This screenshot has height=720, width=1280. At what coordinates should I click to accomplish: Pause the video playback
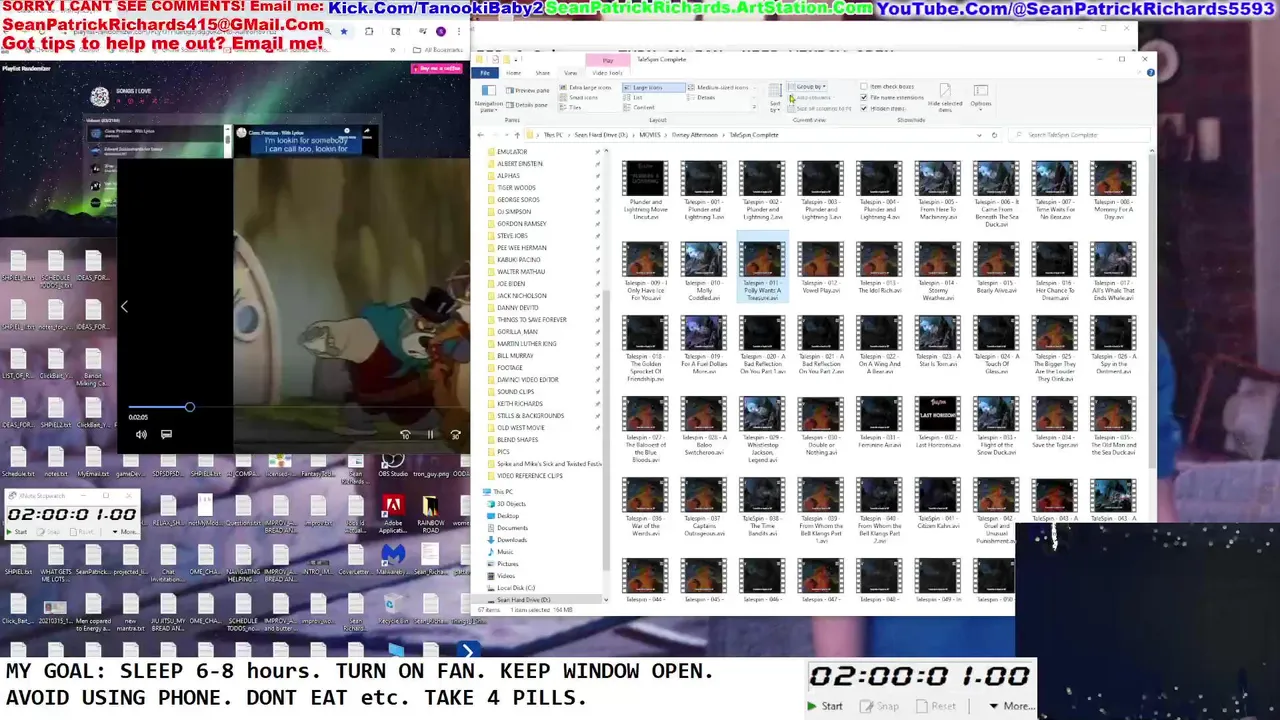(430, 434)
